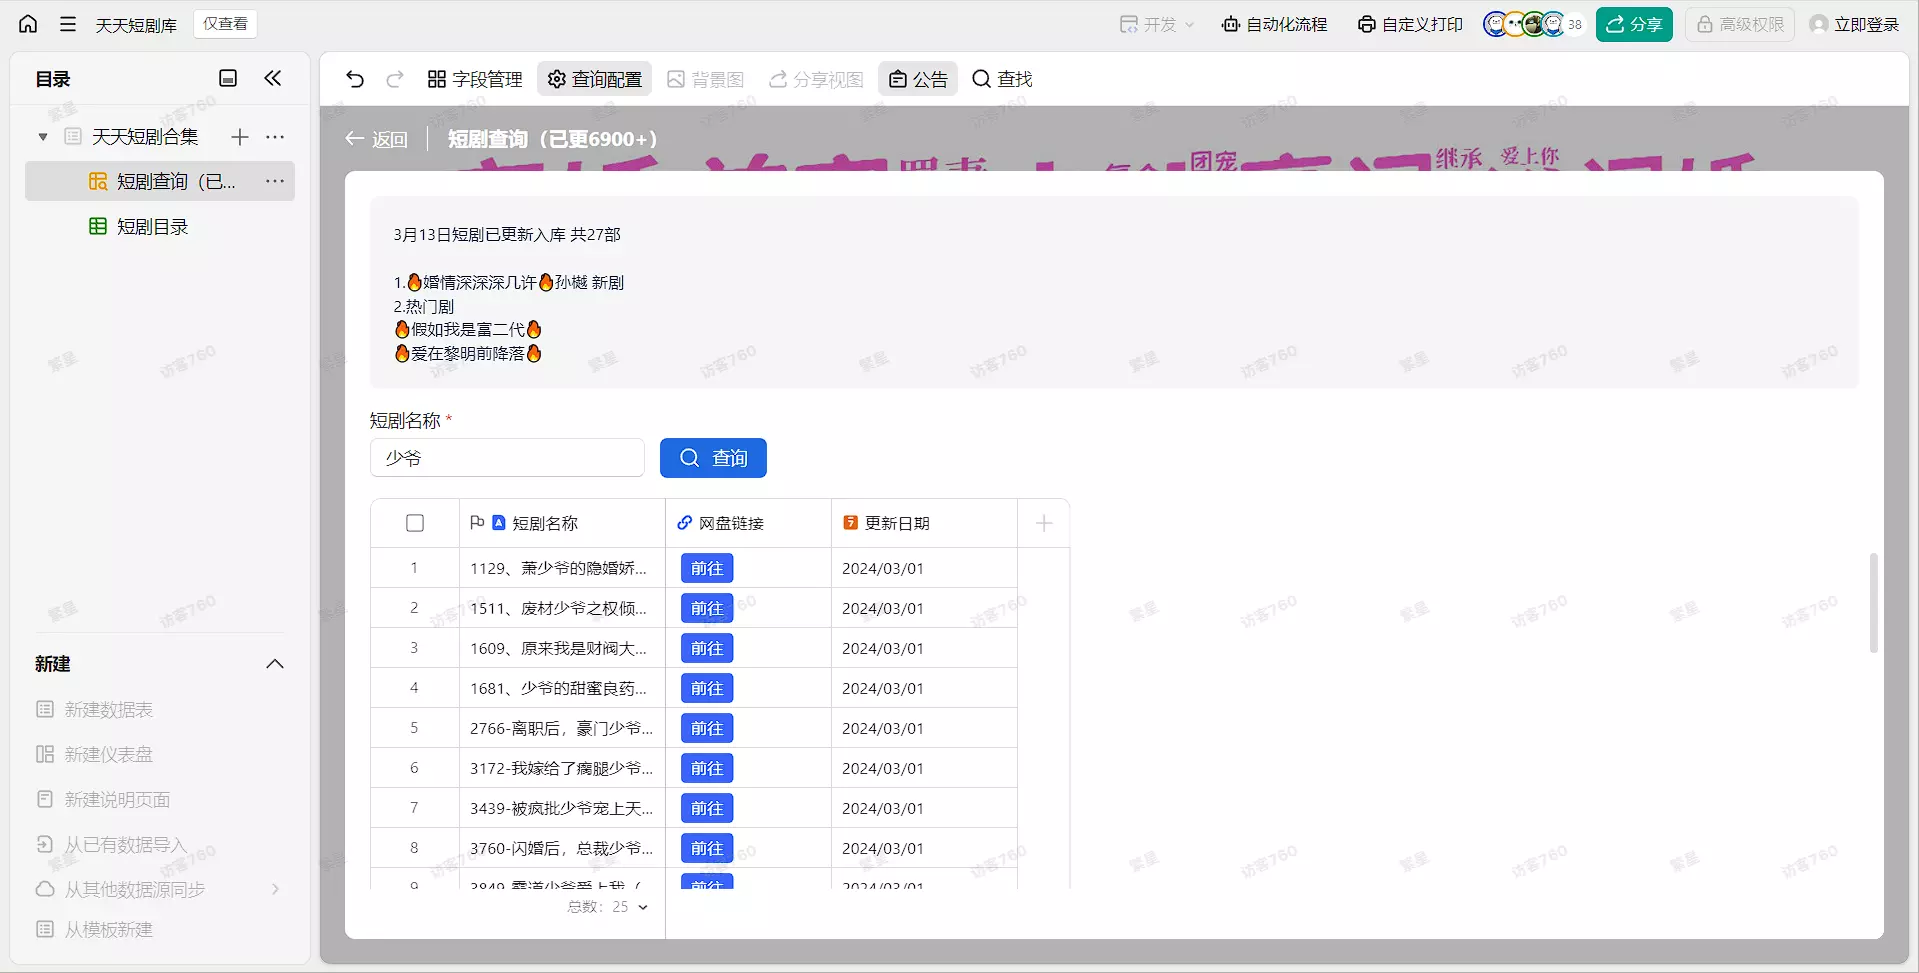Expand the 总数 25 dropdown
1919x973 pixels.
pyautogui.click(x=643, y=907)
